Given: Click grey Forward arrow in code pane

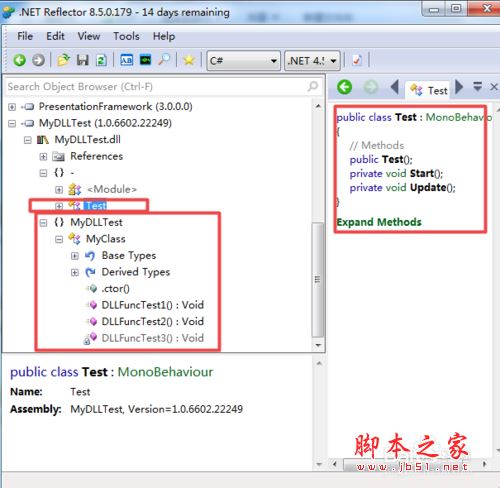Looking at the screenshot, I should coord(370,87).
